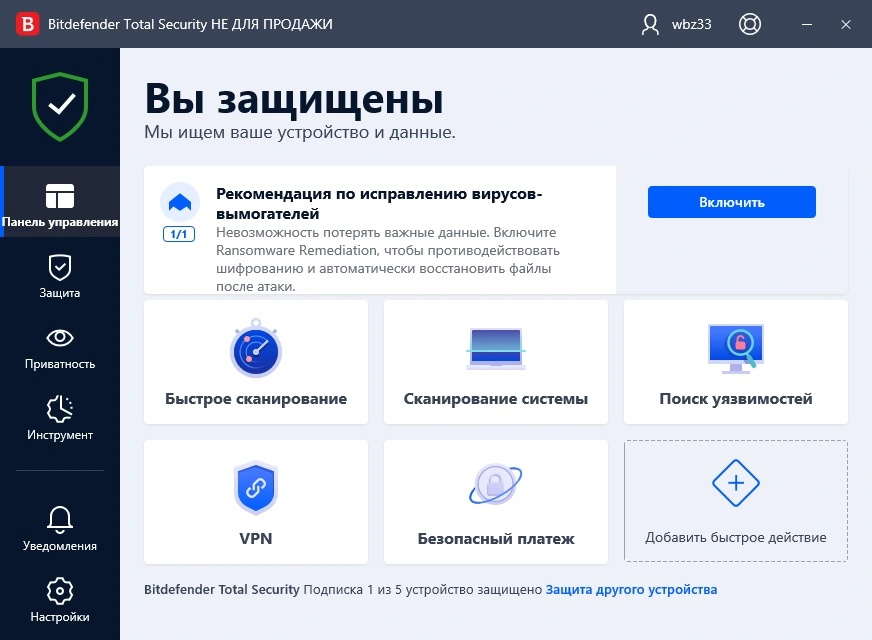Click the VPN shield link icon
The height and width of the screenshot is (640, 872).
pos(256,488)
